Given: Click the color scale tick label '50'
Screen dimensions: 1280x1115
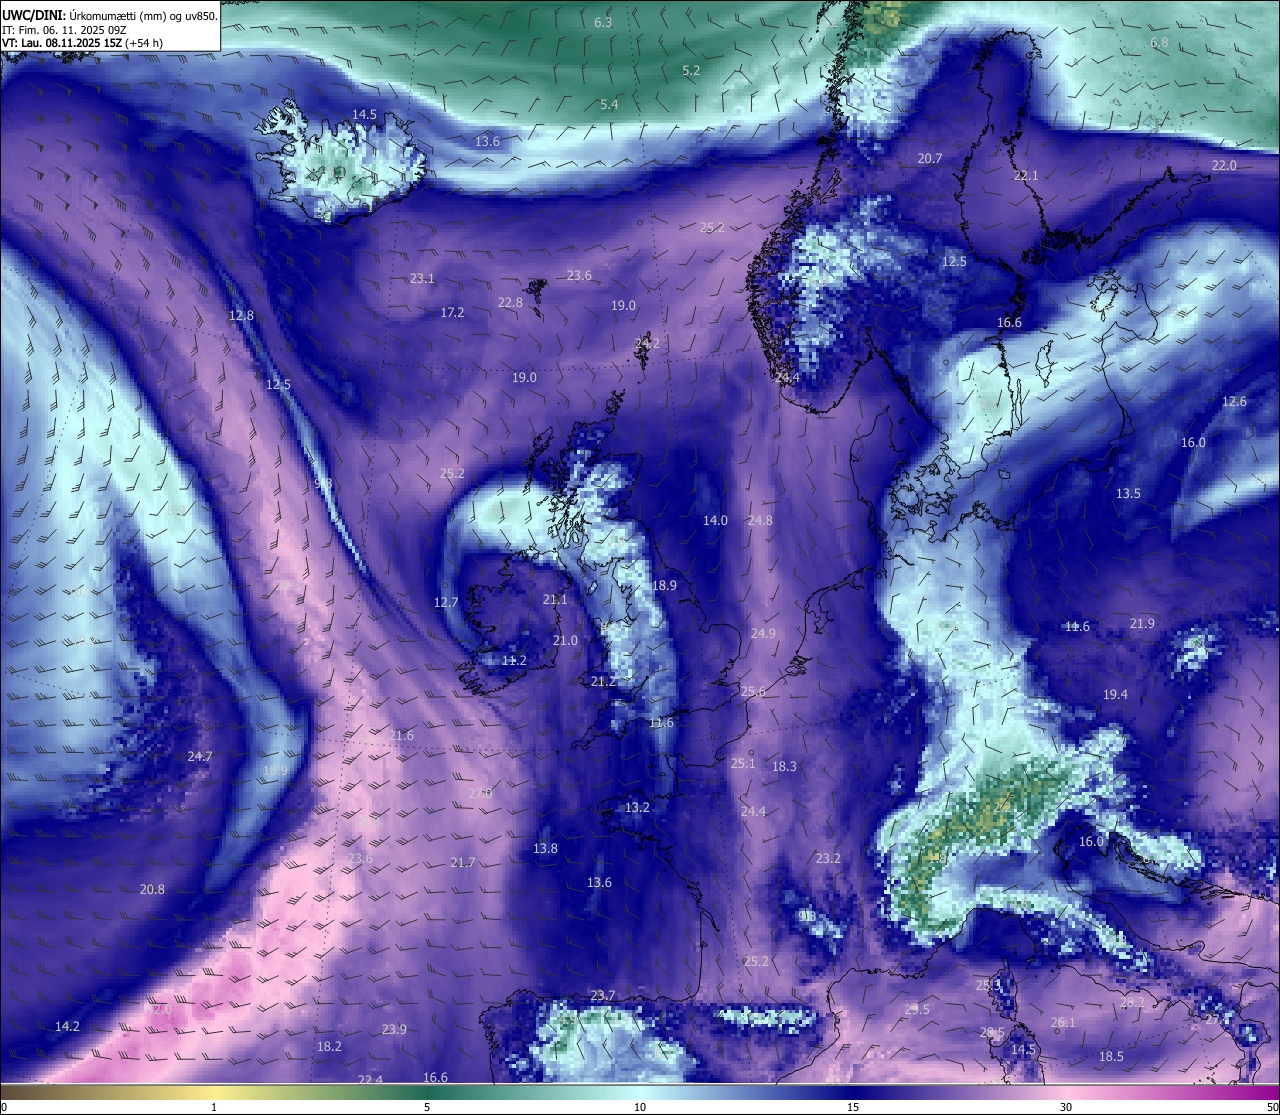Looking at the screenshot, I should click(1272, 1107).
